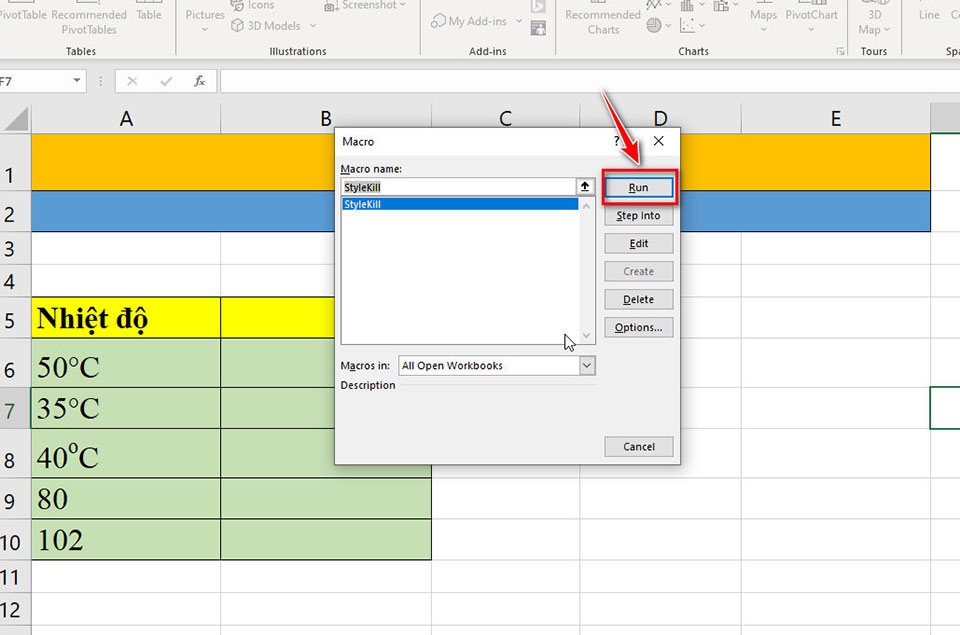The image size is (960, 635).
Task: Click the Edit macro button
Action: pos(639,244)
